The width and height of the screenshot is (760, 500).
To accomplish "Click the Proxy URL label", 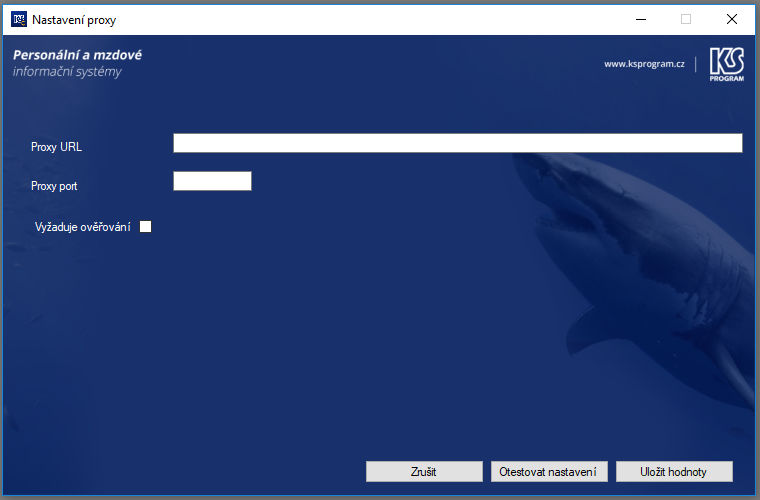I will pyautogui.click(x=56, y=147).
